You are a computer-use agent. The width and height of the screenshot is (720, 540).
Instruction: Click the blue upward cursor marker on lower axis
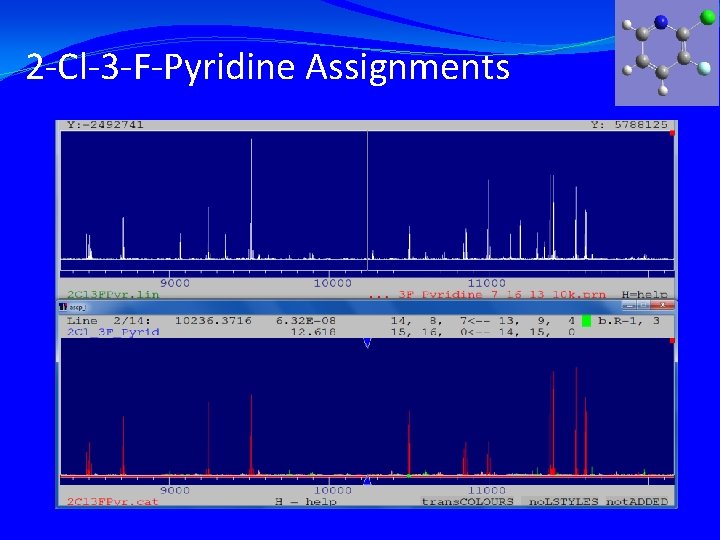click(x=367, y=481)
